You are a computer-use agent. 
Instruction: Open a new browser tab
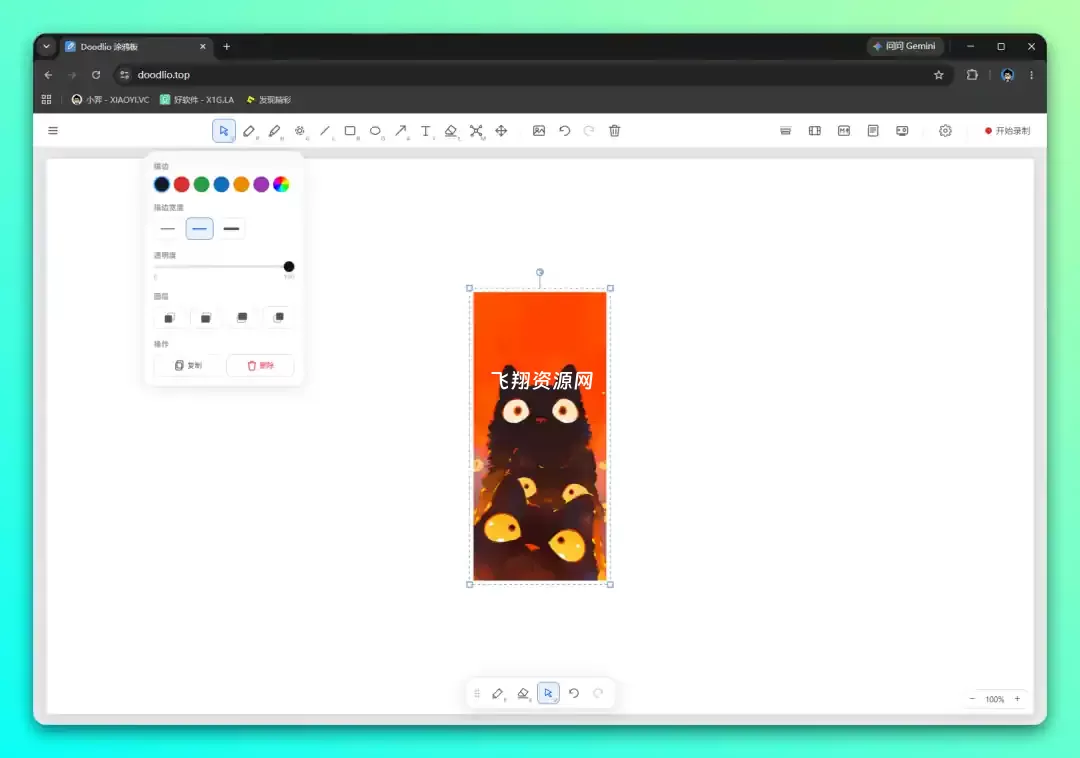[x=227, y=47]
